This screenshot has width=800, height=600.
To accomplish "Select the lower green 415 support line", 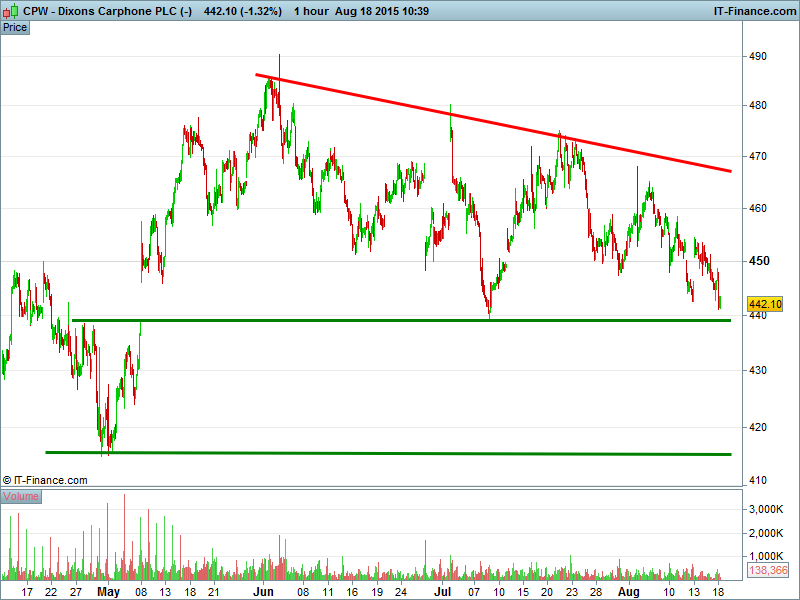I will click(x=388, y=453).
